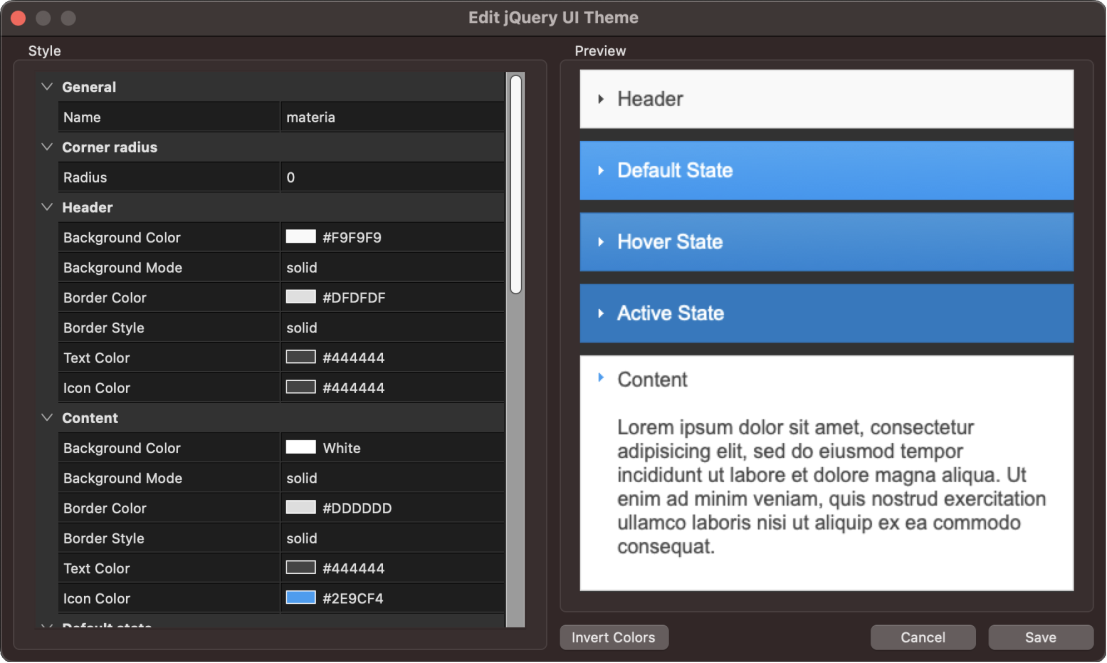1107x663 pixels.
Task: Click Content Background Color White swatch
Action: (x=301, y=448)
